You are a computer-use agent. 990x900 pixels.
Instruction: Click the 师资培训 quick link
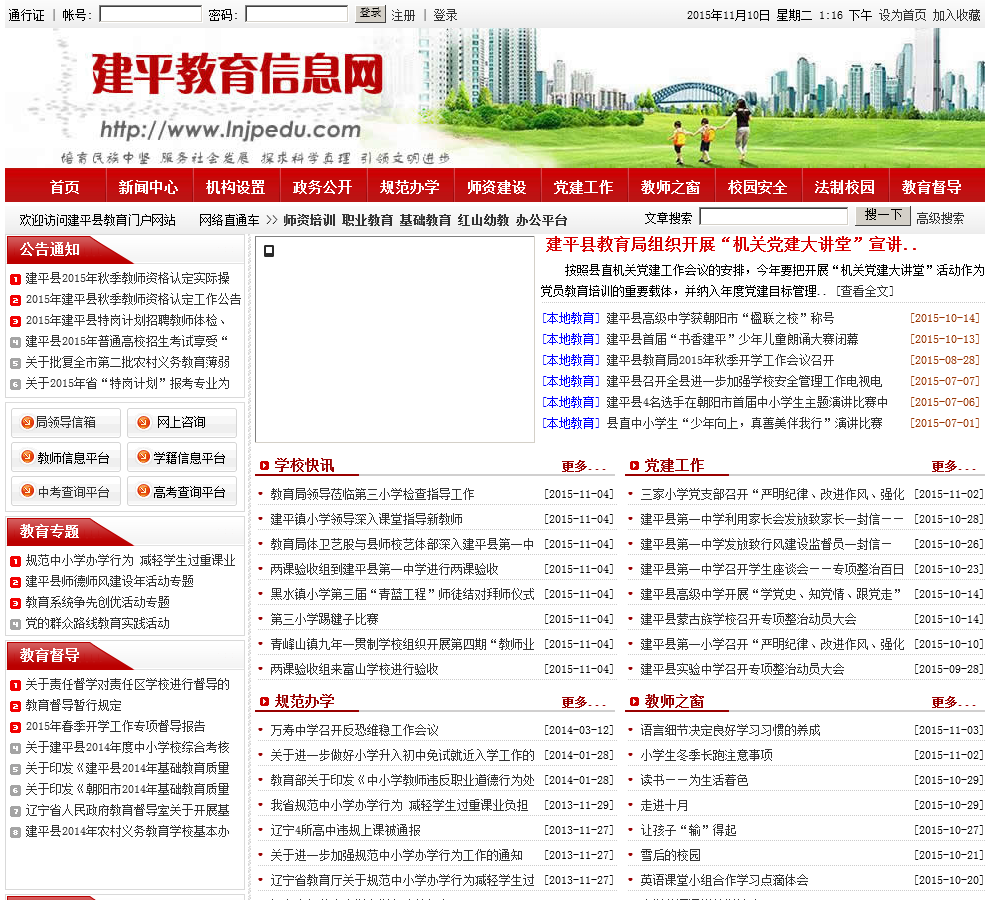click(x=309, y=220)
